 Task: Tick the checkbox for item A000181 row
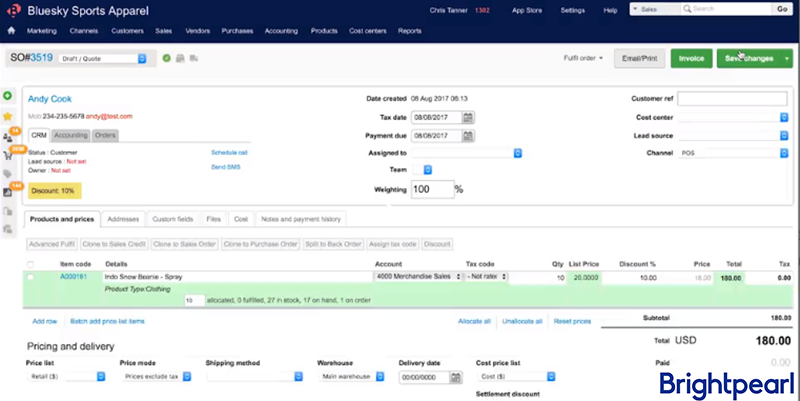tap(32, 276)
